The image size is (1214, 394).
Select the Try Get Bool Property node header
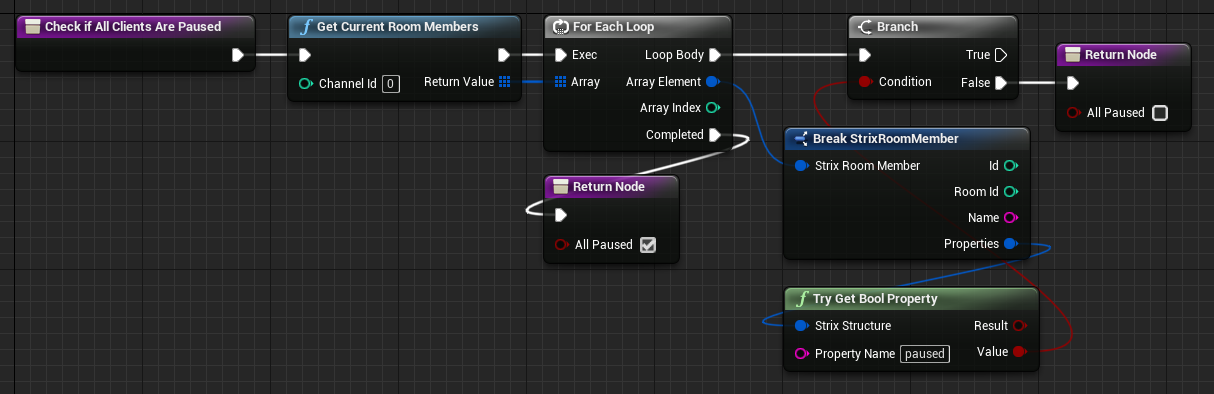click(x=911, y=298)
